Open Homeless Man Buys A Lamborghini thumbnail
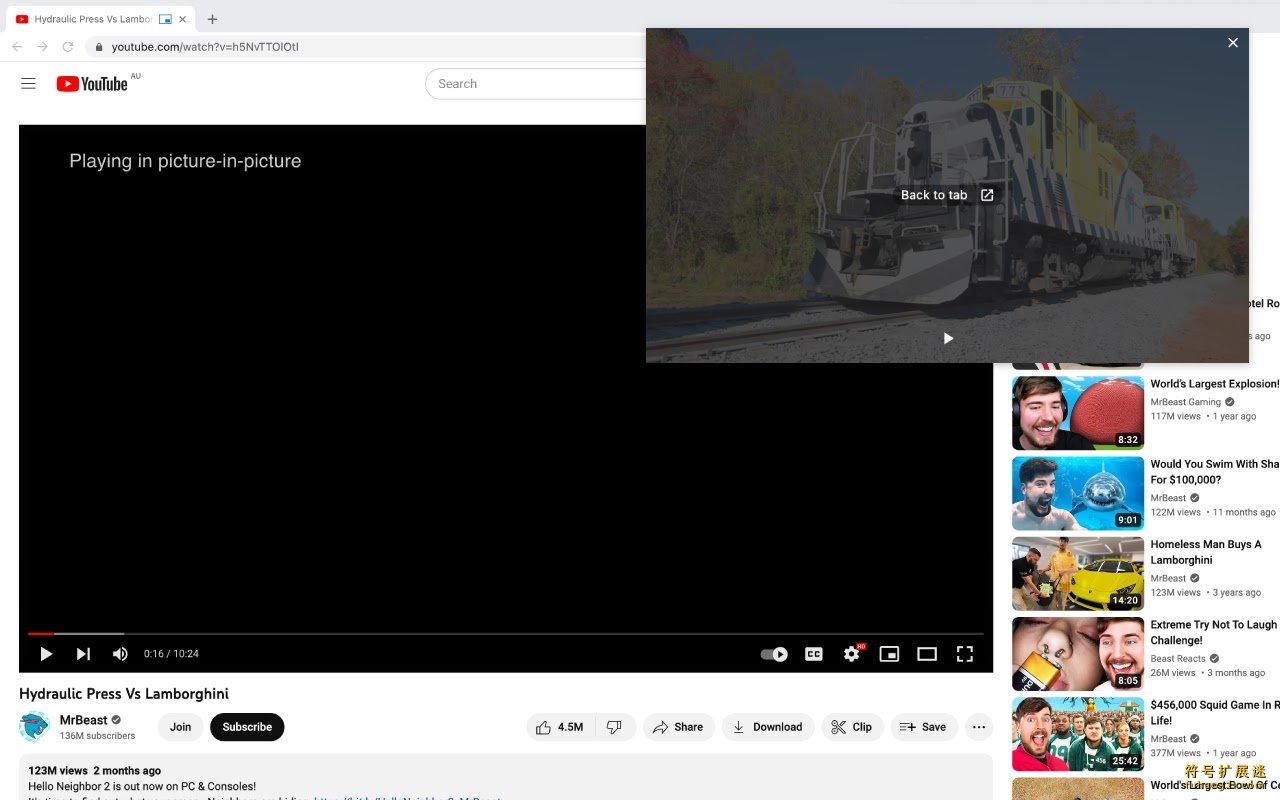This screenshot has width=1280, height=800. [x=1078, y=574]
